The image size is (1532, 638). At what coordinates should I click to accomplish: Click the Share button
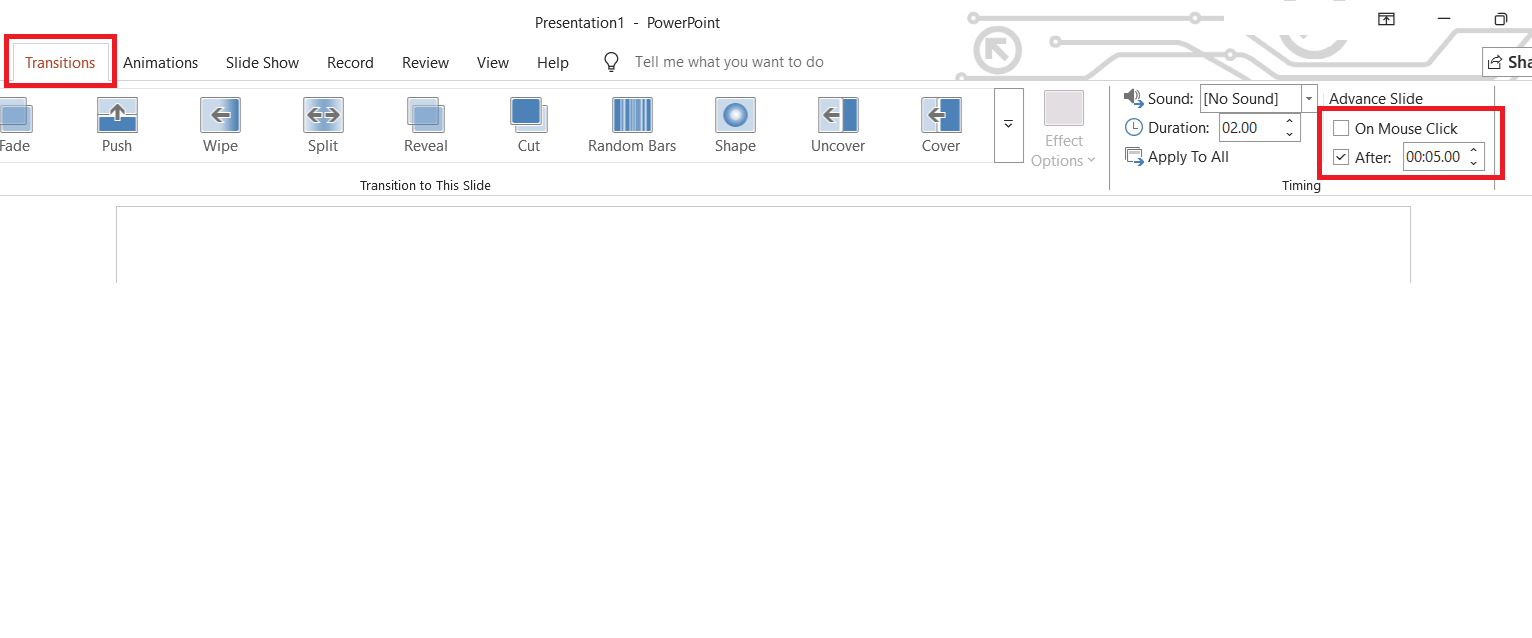coord(1510,62)
